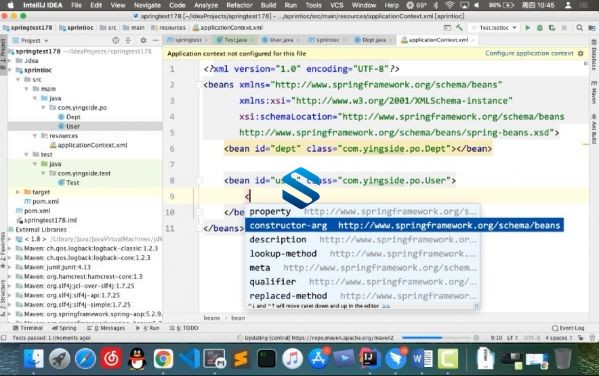Choose qualifier from completion popup

(363, 282)
